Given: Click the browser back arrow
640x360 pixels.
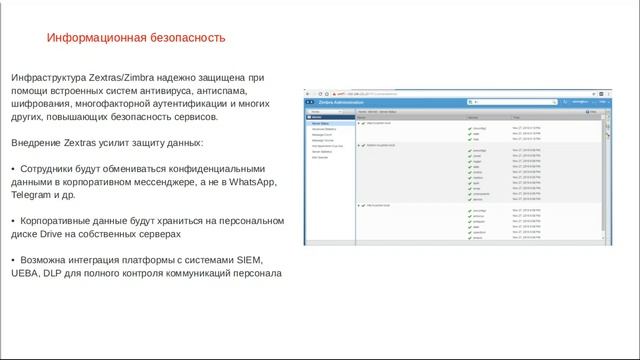Looking at the screenshot, I should (x=307, y=94).
